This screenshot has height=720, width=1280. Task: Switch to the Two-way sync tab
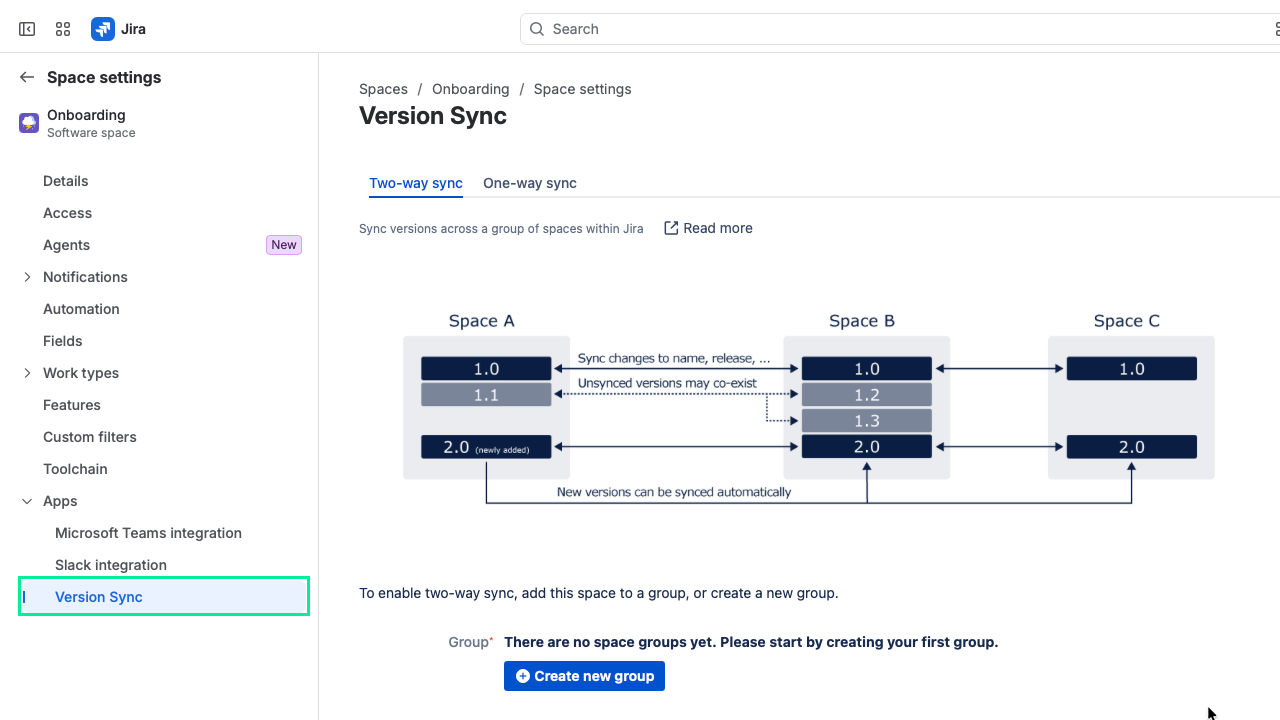tap(416, 183)
